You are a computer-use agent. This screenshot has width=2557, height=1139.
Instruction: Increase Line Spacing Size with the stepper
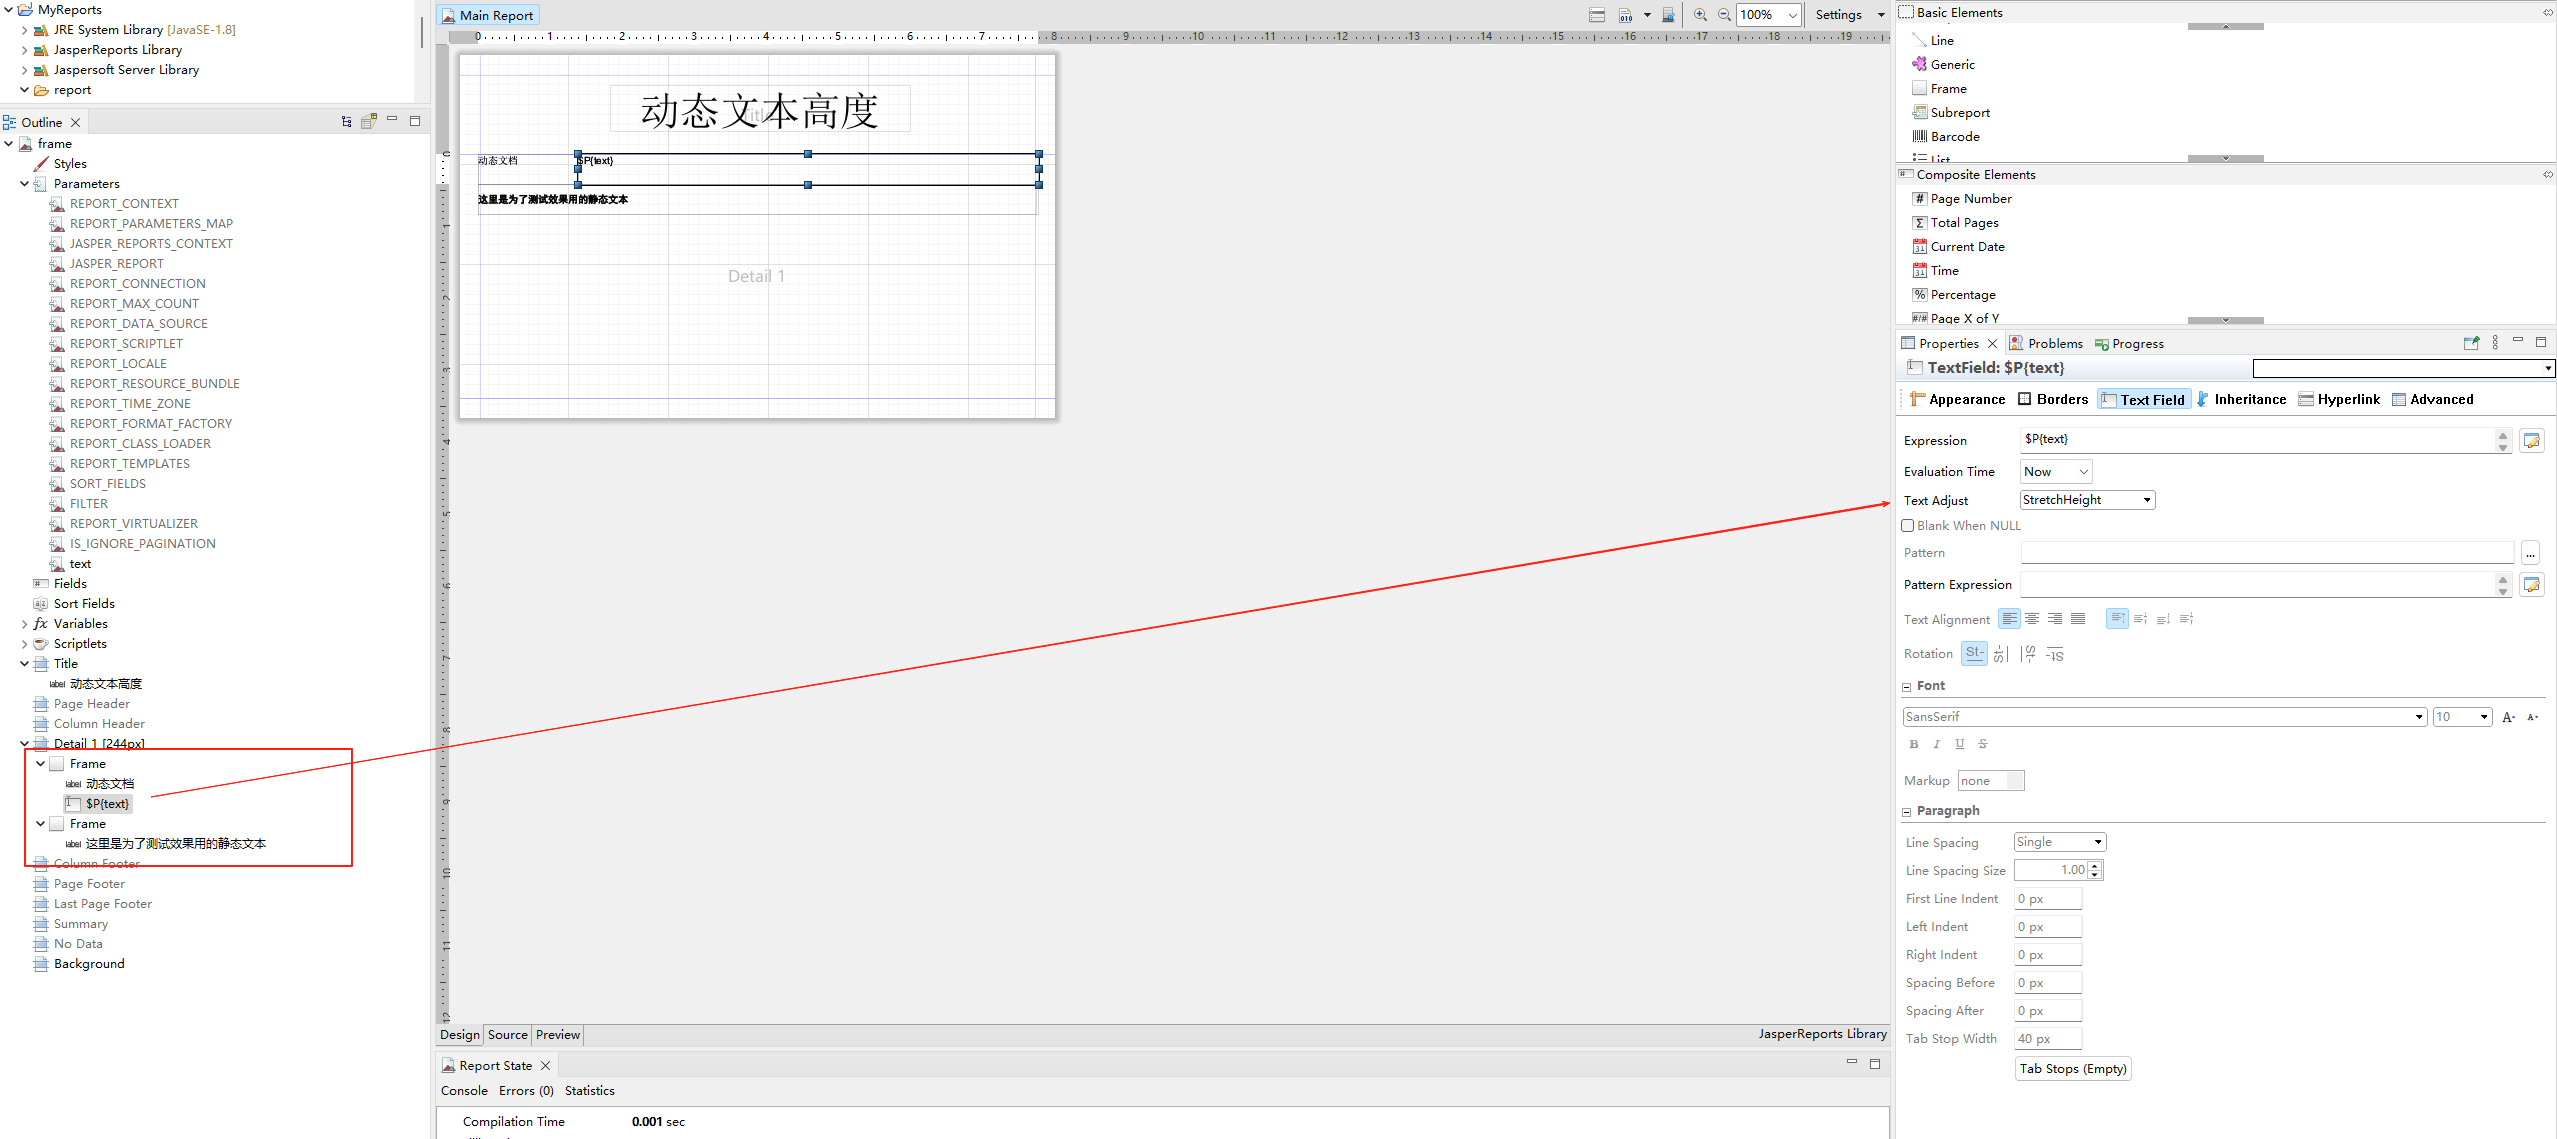(2096, 865)
